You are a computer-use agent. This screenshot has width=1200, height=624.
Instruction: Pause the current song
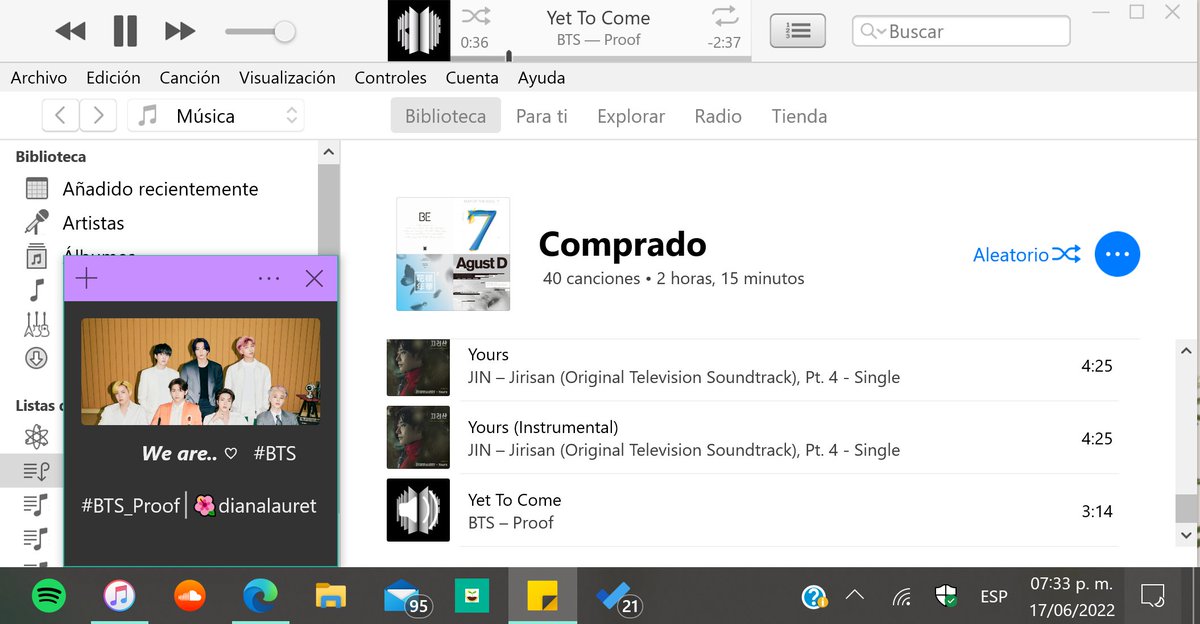click(125, 32)
